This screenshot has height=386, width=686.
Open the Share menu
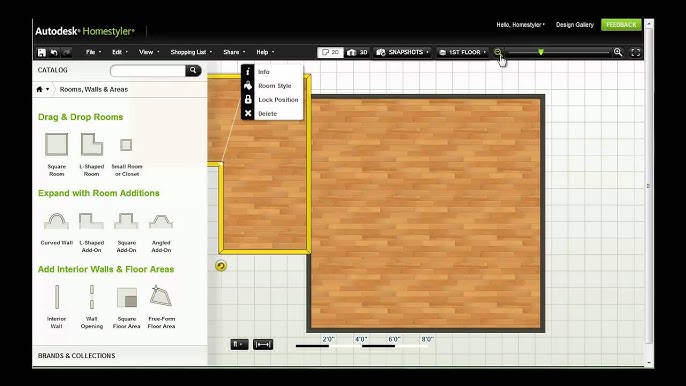point(234,52)
